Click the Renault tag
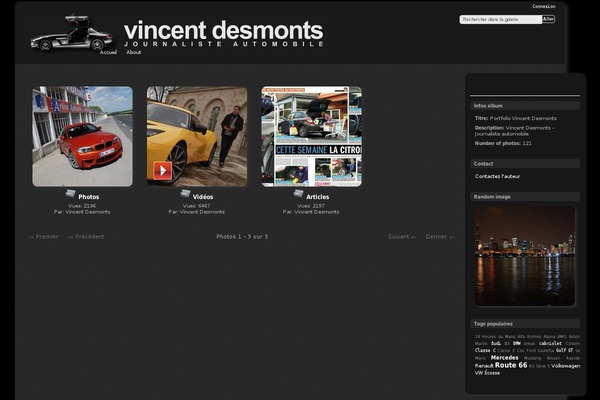This screenshot has width=600, height=400. click(x=484, y=366)
